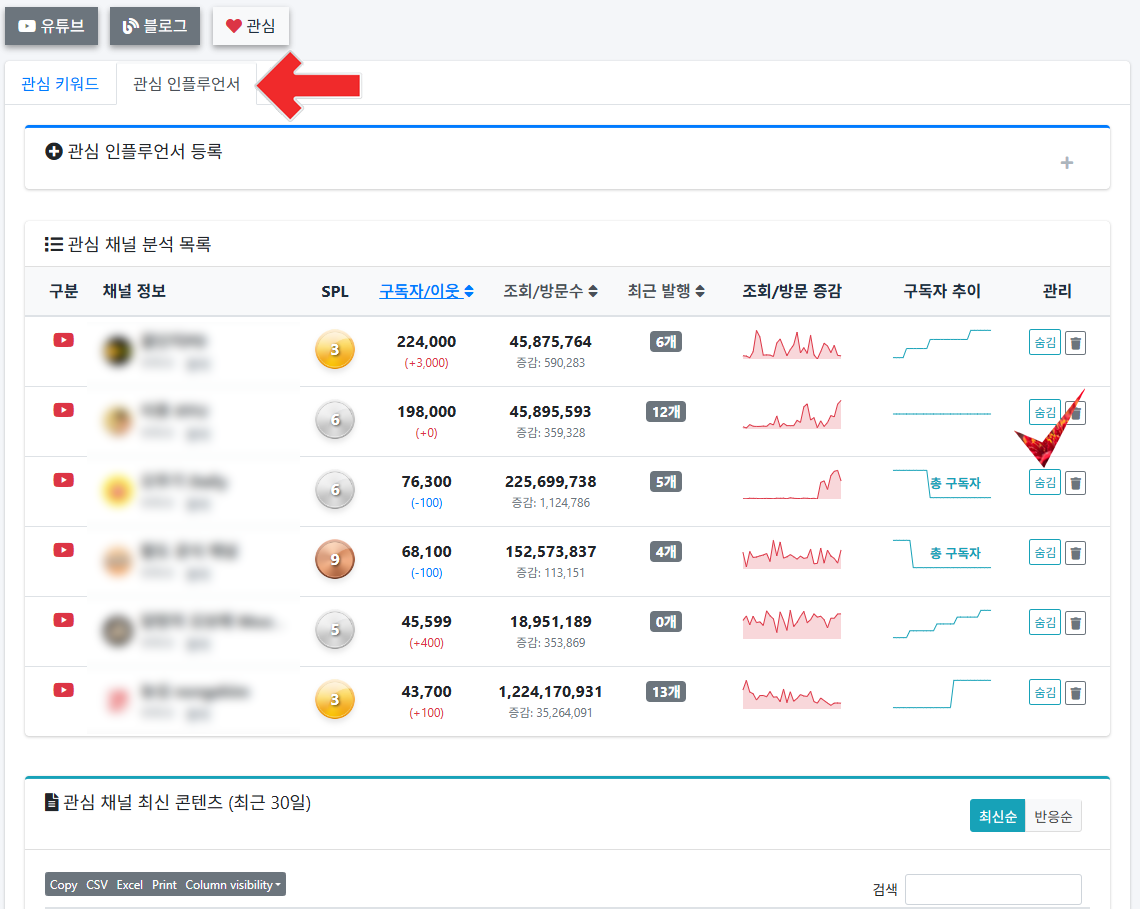Switch to the 관심 키워드 tab
This screenshot has width=1140, height=909.
click(x=60, y=84)
